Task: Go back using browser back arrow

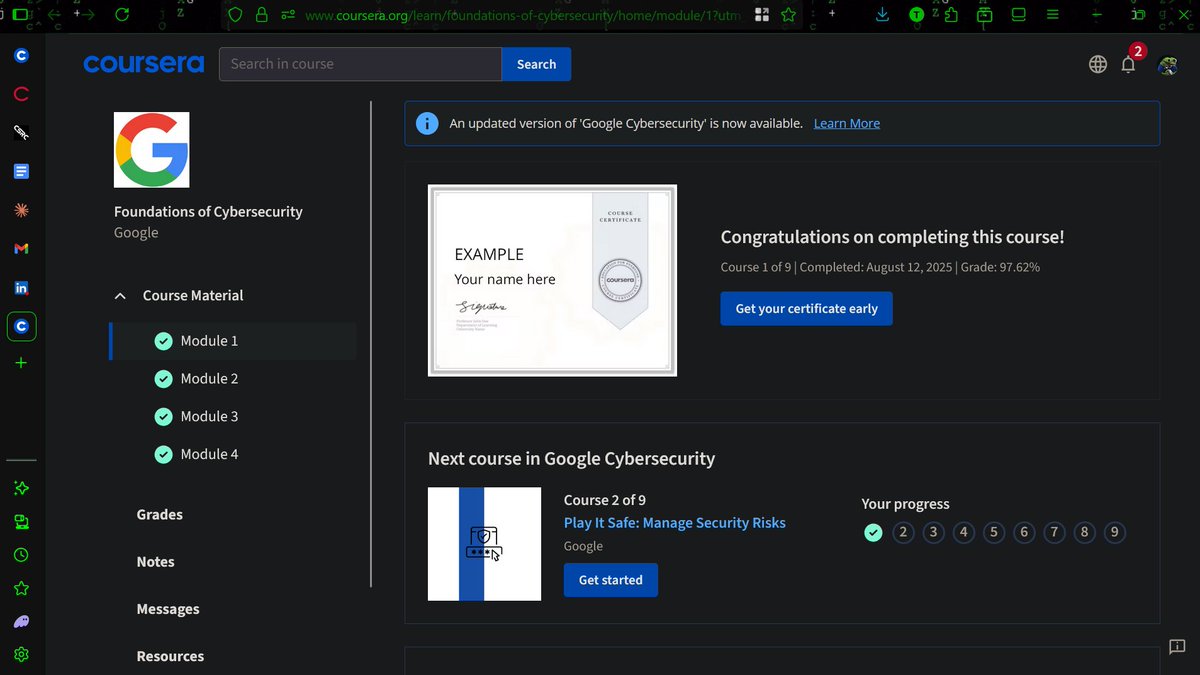Action: click(x=54, y=14)
